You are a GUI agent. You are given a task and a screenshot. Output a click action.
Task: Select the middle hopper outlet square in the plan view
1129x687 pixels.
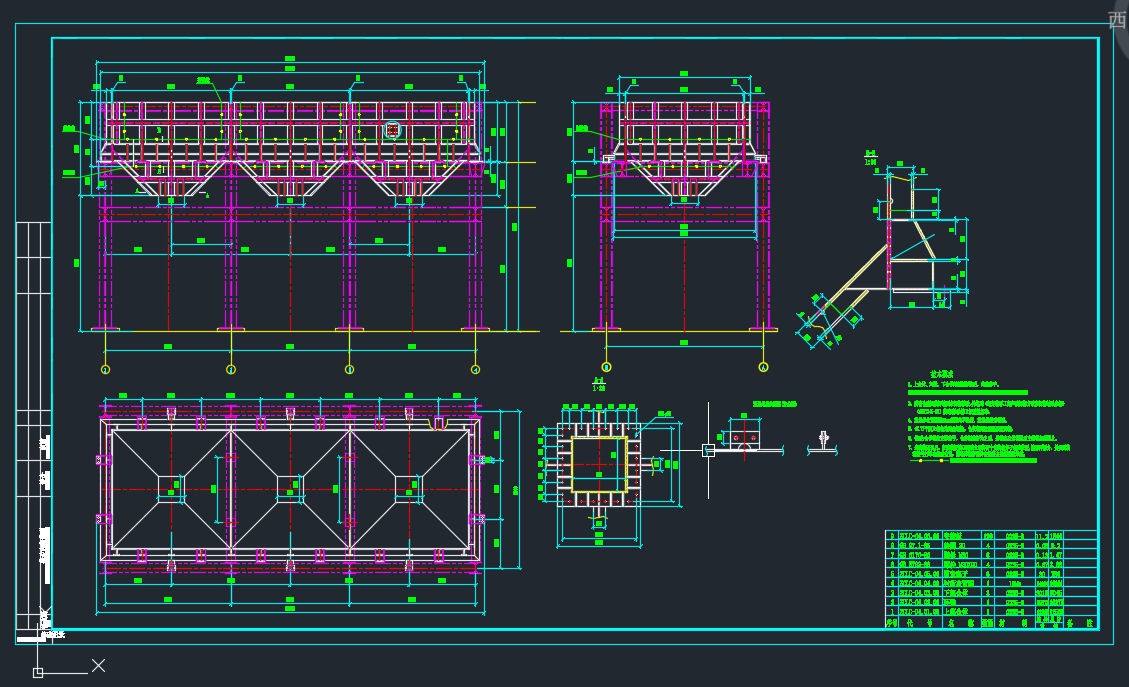pos(290,488)
